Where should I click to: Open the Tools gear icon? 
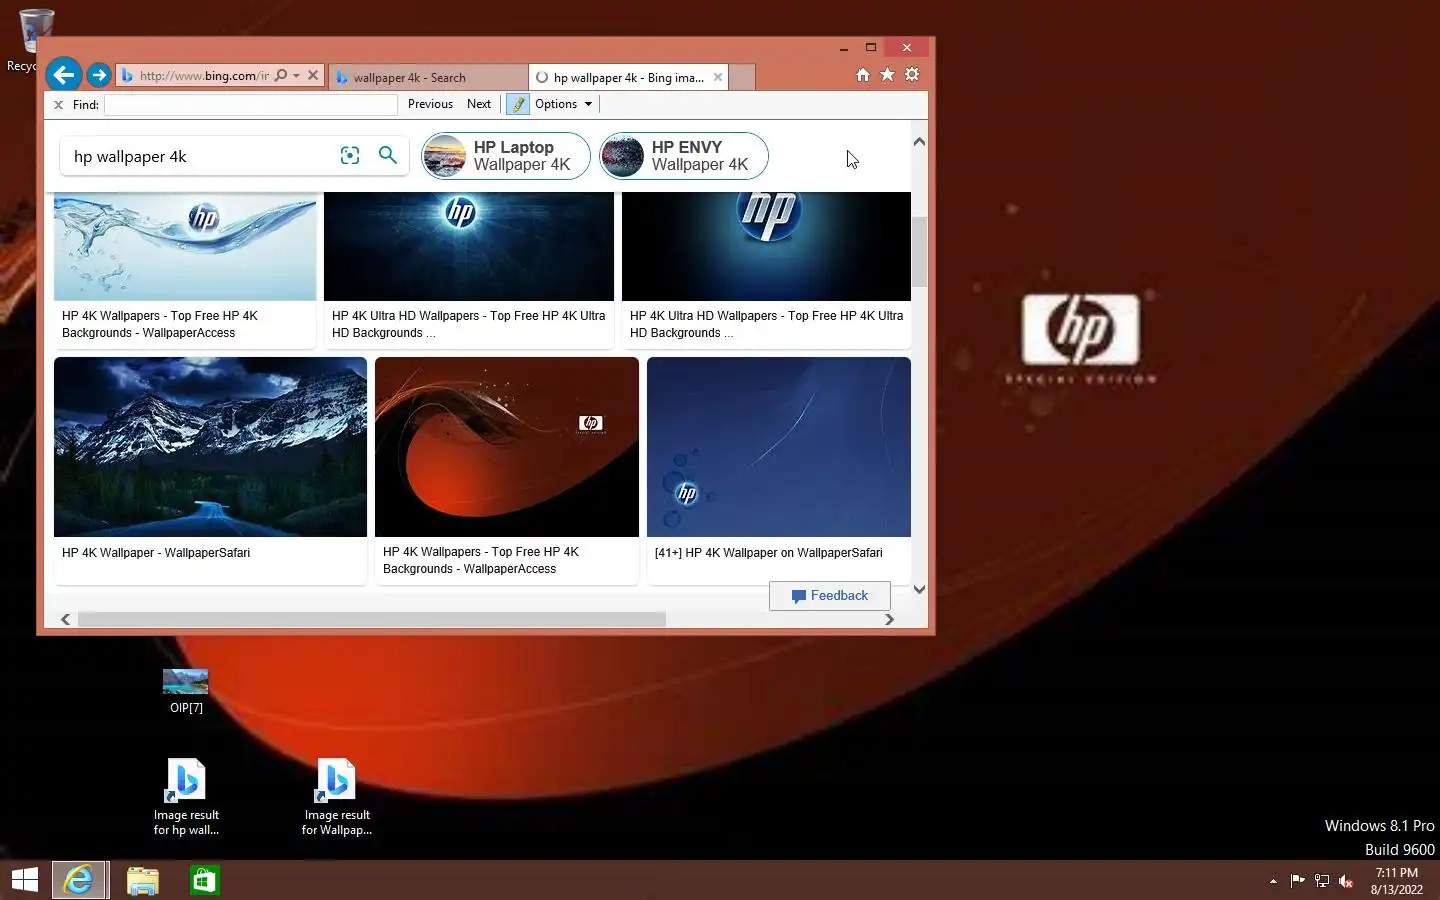pyautogui.click(x=912, y=75)
